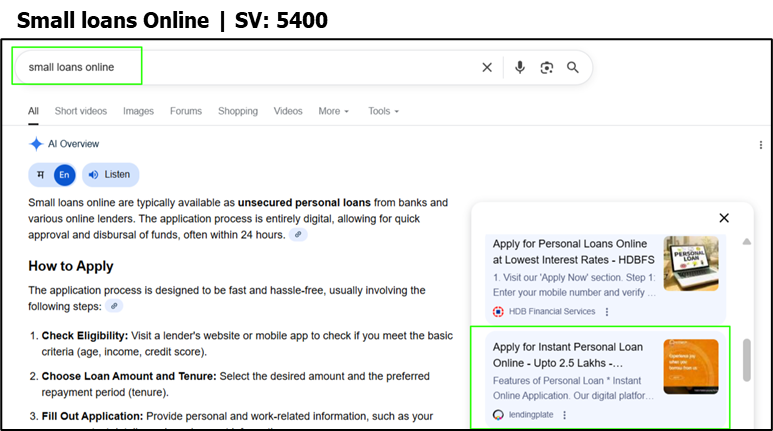Image resolution: width=773 pixels, height=431 pixels.
Task: Open AI Overview three-dot options menu
Action: pyautogui.click(x=761, y=145)
